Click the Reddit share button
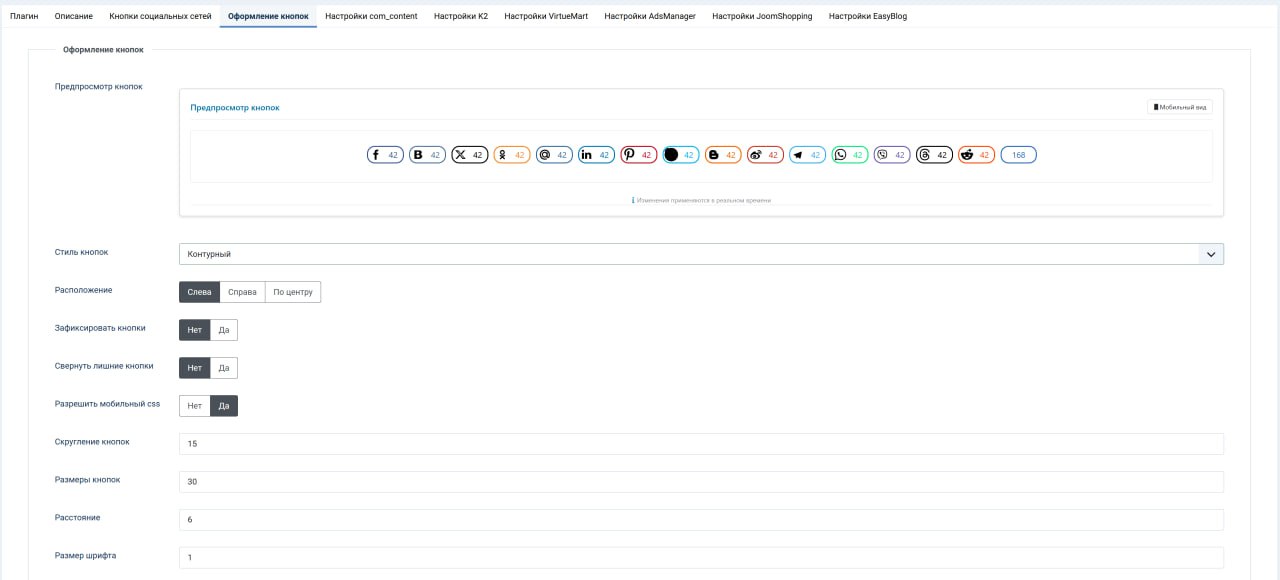Viewport: 1280px width, 580px height. (x=976, y=155)
